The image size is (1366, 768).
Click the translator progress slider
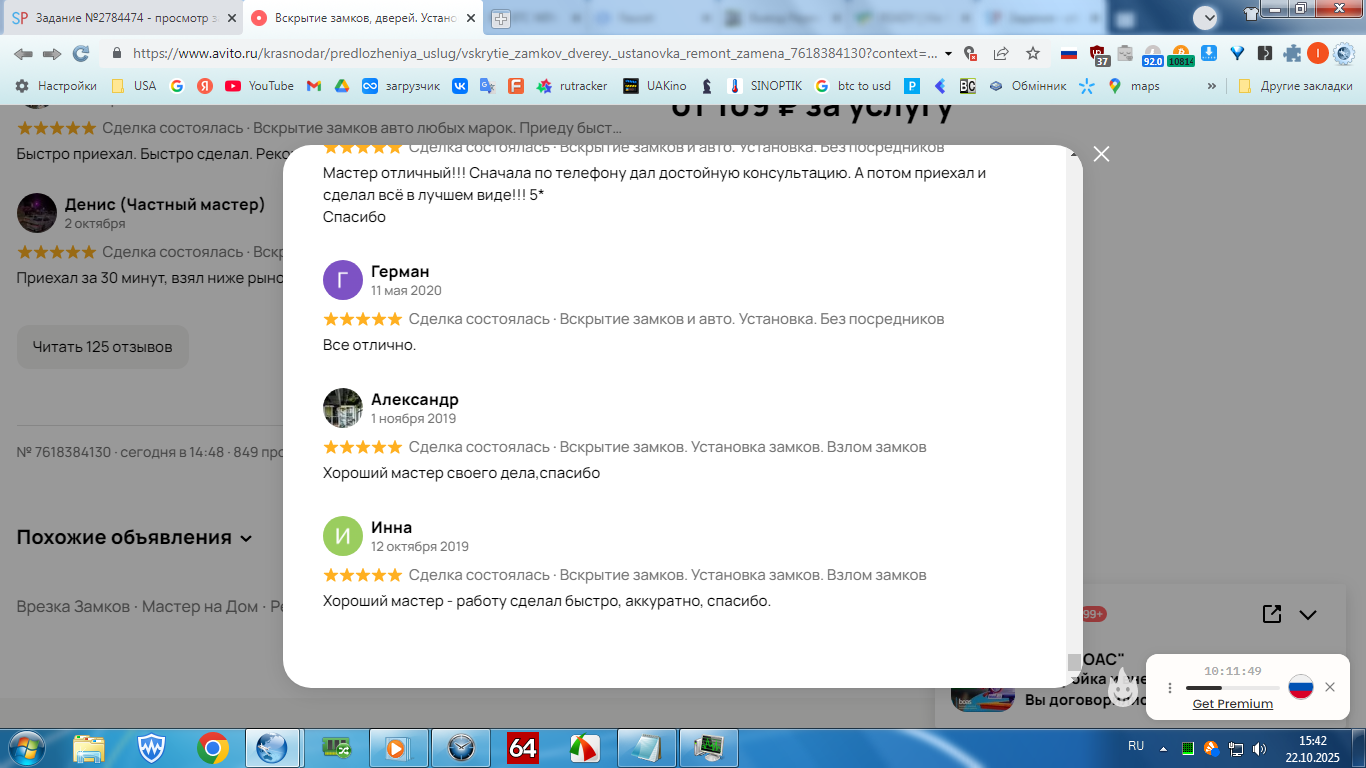(x=1233, y=688)
